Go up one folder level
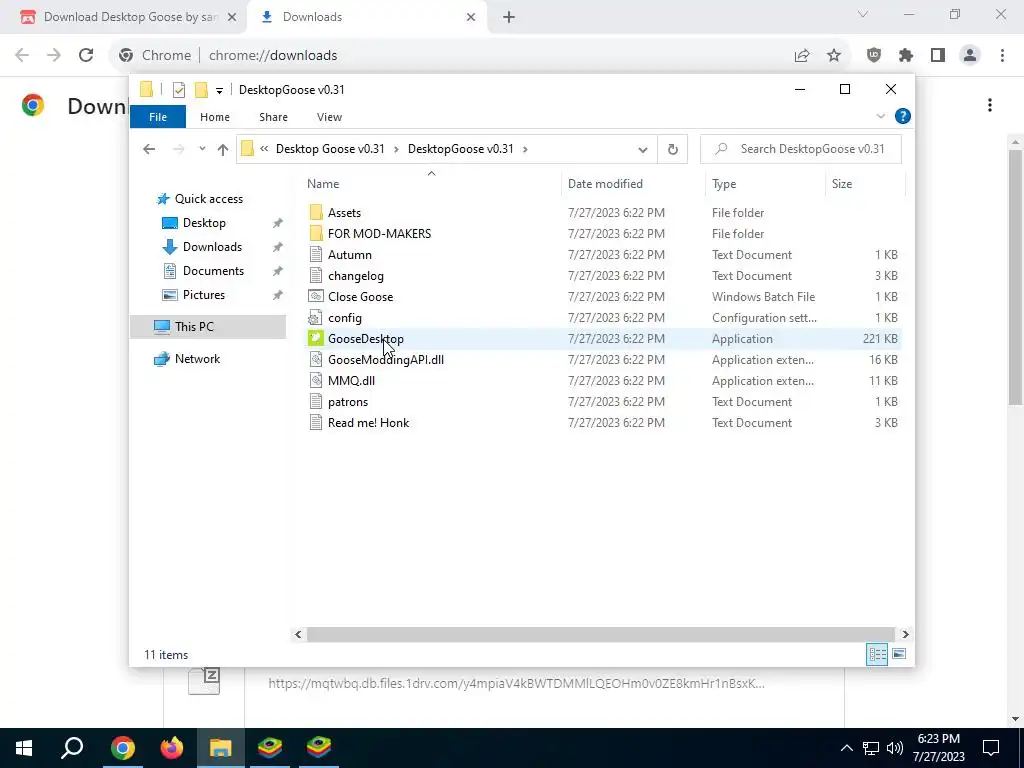 coord(223,149)
